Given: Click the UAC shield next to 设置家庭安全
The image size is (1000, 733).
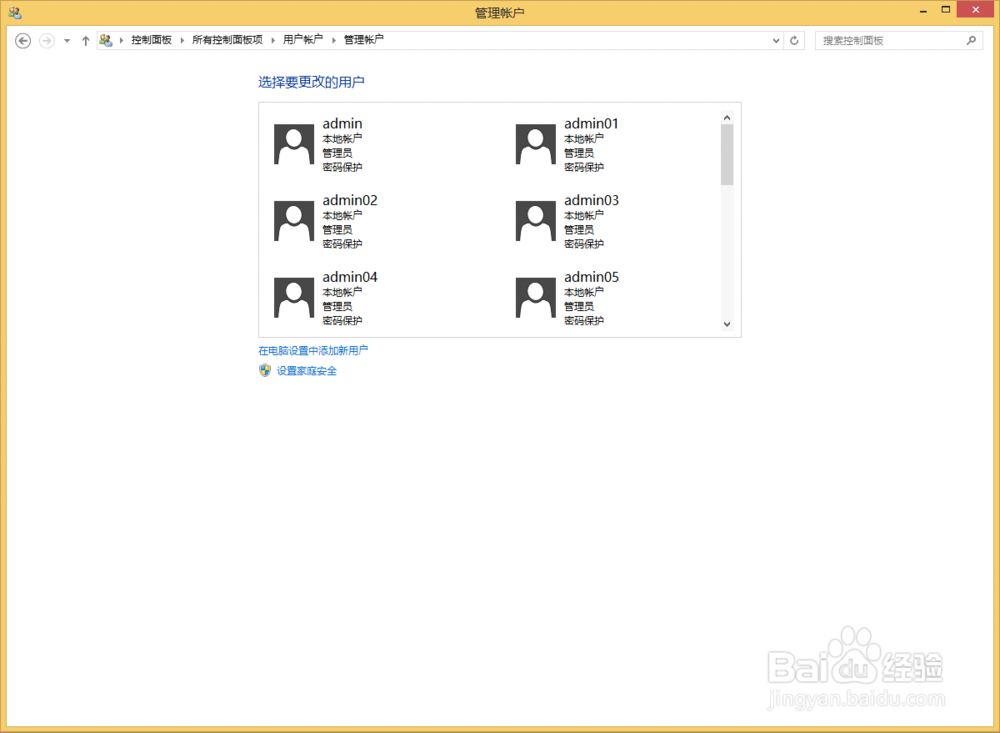Looking at the screenshot, I should click(x=265, y=370).
